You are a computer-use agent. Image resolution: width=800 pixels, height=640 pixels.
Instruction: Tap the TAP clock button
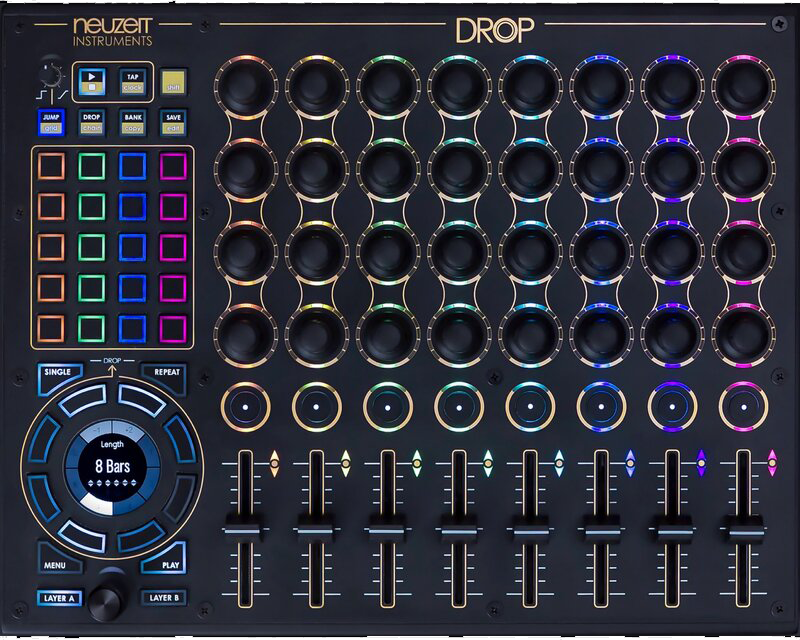point(132,82)
